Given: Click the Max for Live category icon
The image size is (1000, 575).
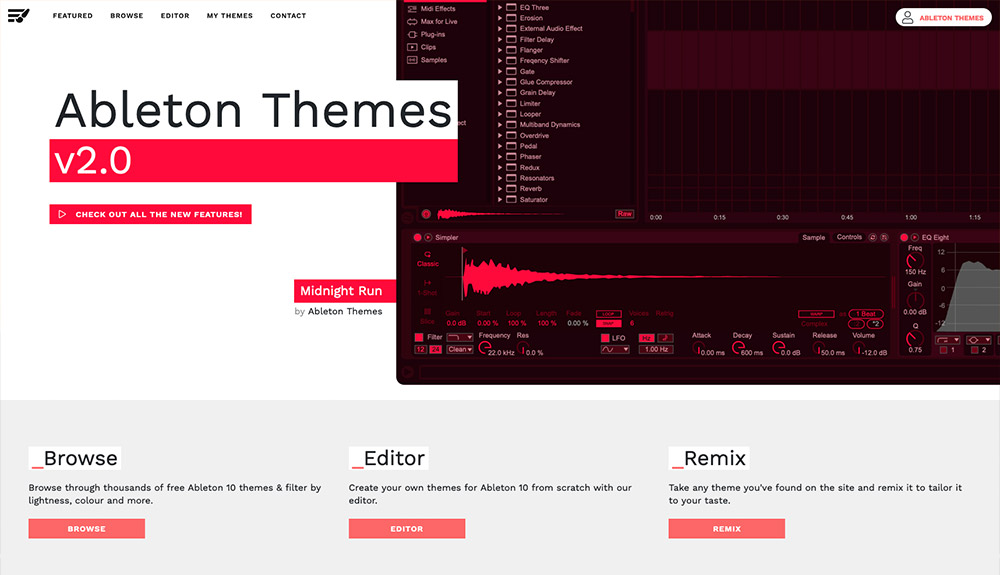Looking at the screenshot, I should (x=412, y=21).
